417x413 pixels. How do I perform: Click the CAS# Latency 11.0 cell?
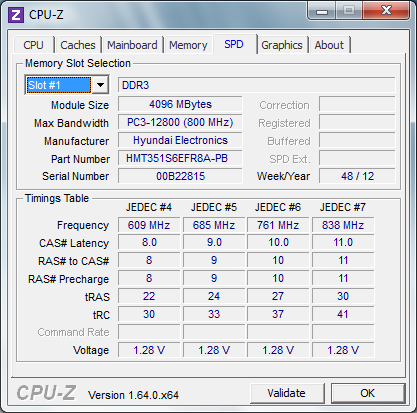tap(343, 242)
